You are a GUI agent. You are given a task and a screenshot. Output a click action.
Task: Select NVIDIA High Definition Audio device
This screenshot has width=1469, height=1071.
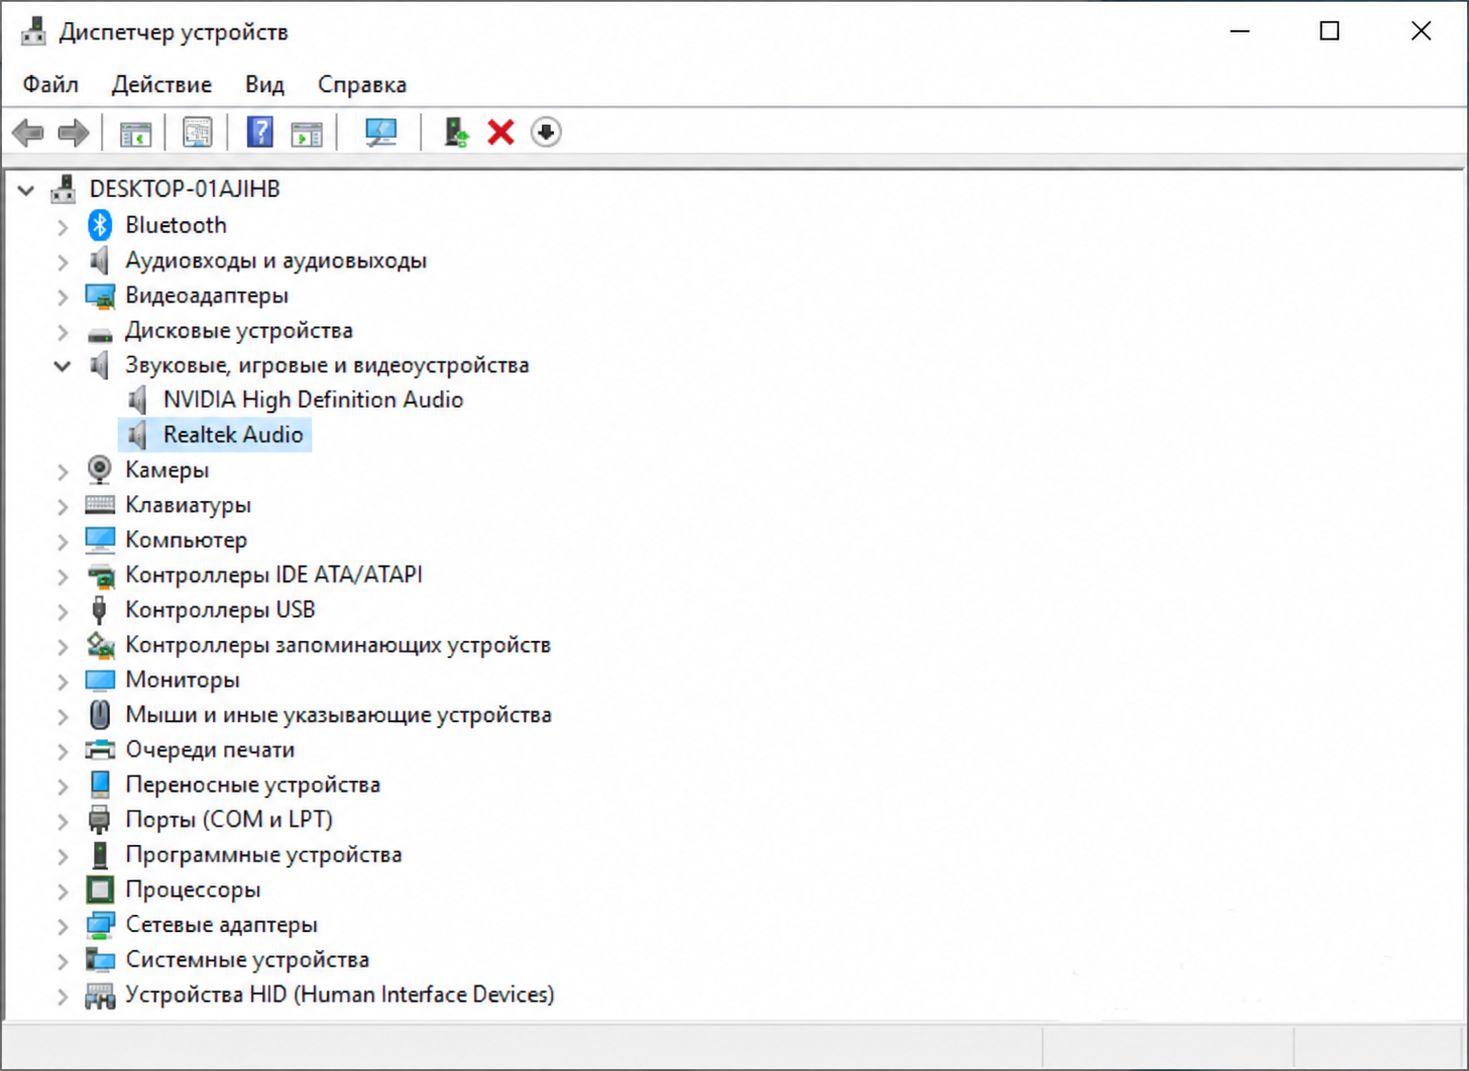(313, 399)
